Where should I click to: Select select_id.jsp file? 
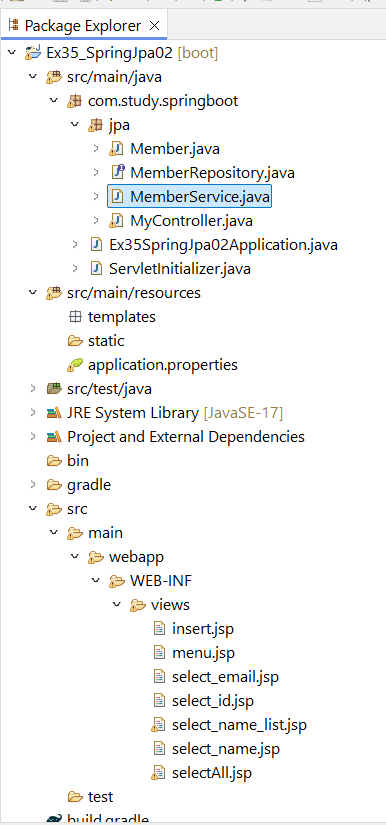213,701
